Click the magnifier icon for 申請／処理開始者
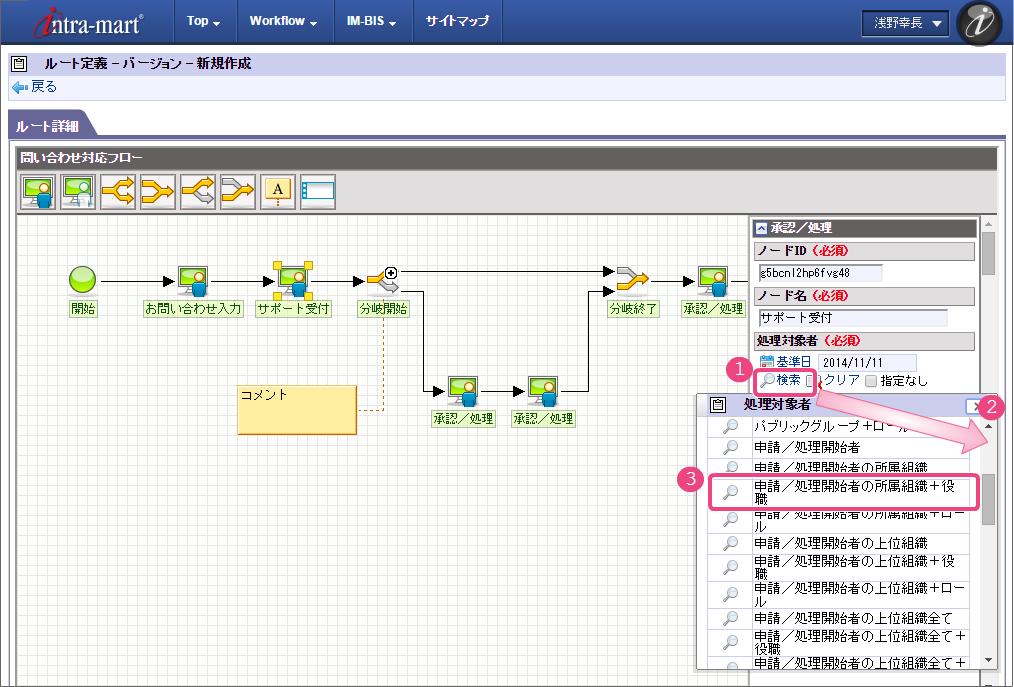Viewport: 1014px width, 687px height. (x=731, y=447)
